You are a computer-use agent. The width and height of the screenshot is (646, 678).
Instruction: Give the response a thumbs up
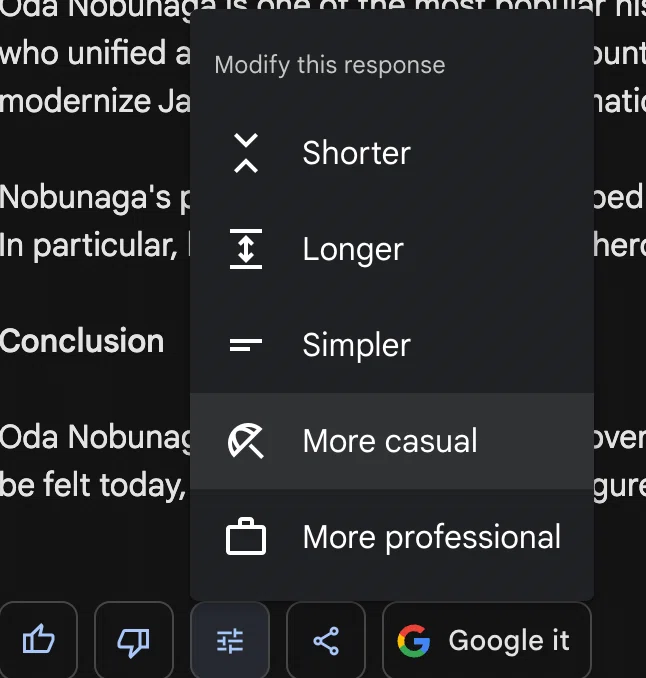(x=38, y=640)
